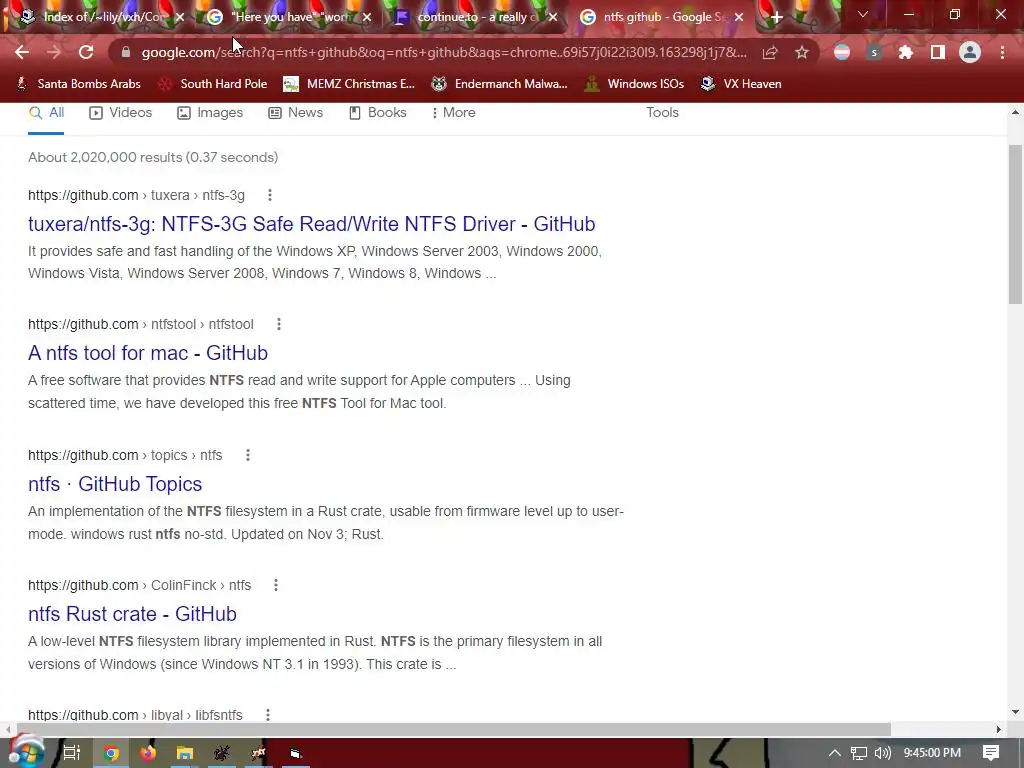Screen dimensions: 1024x768
Task: Launch Firefox from the taskbar
Action: [148, 753]
